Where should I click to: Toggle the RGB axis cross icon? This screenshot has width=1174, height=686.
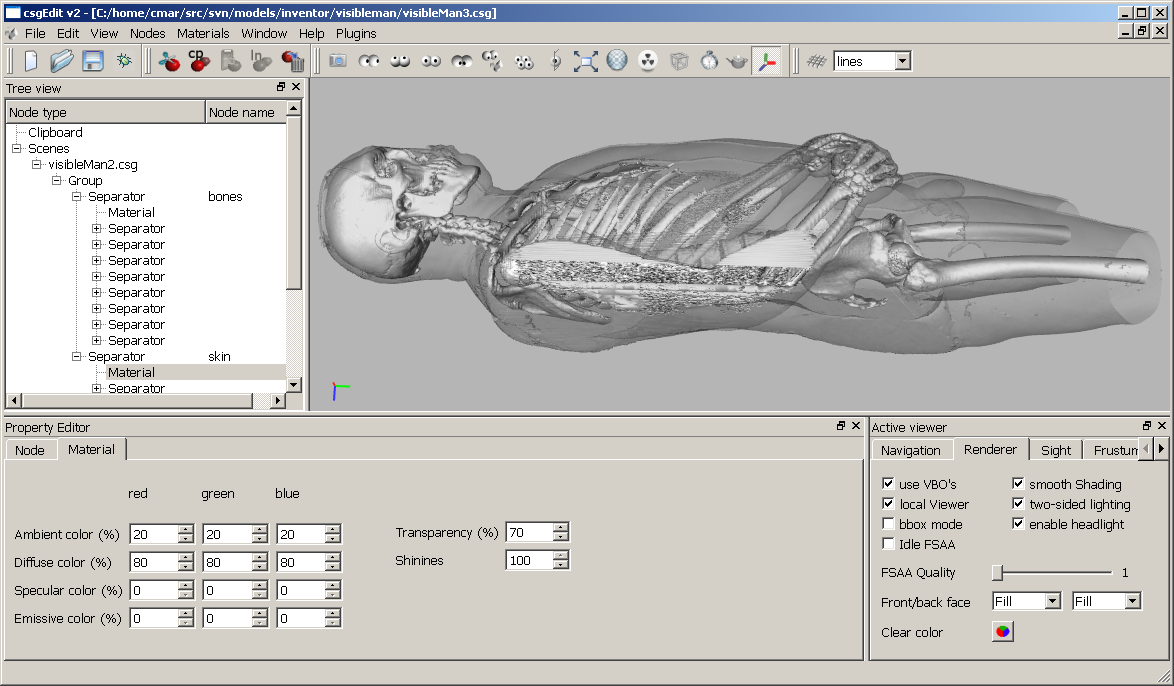767,61
